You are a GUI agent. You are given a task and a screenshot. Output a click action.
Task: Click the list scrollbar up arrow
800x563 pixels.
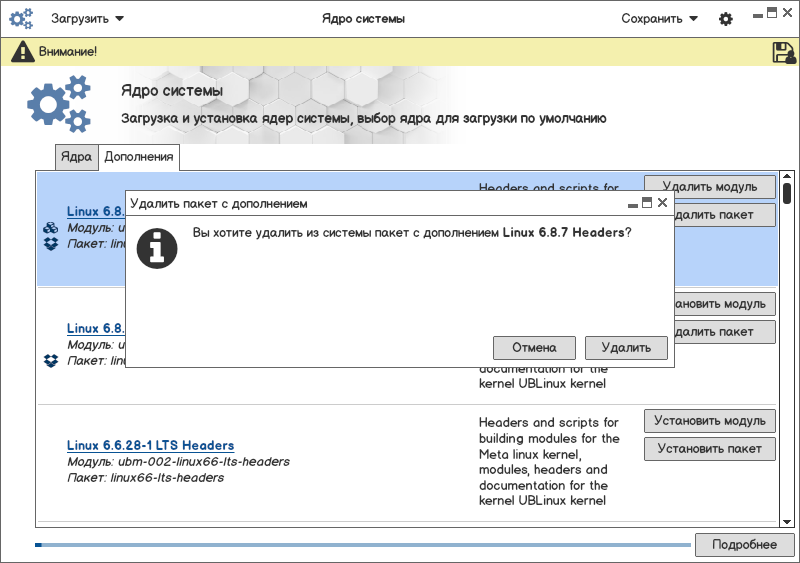click(787, 176)
